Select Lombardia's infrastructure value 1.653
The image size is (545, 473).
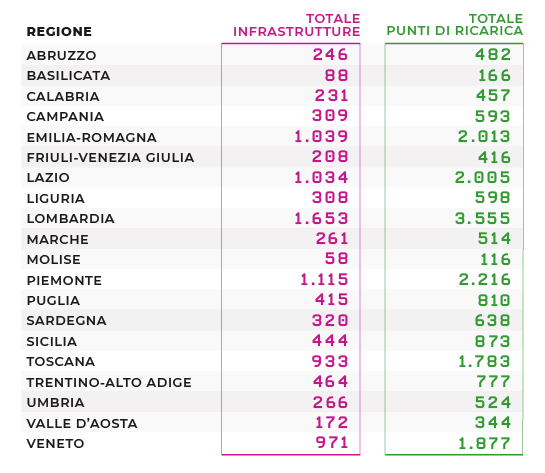320,218
